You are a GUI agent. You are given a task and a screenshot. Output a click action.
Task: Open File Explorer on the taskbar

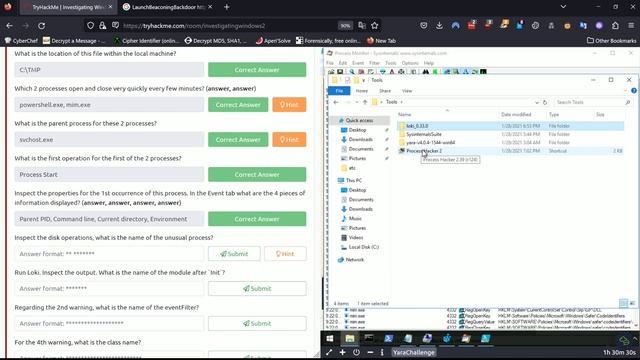point(350,338)
